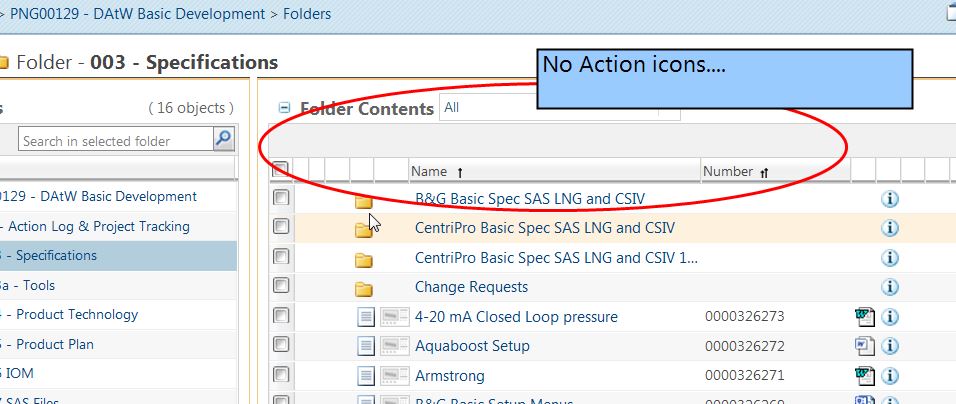Select Action Log & Project Tracking folder

98,226
